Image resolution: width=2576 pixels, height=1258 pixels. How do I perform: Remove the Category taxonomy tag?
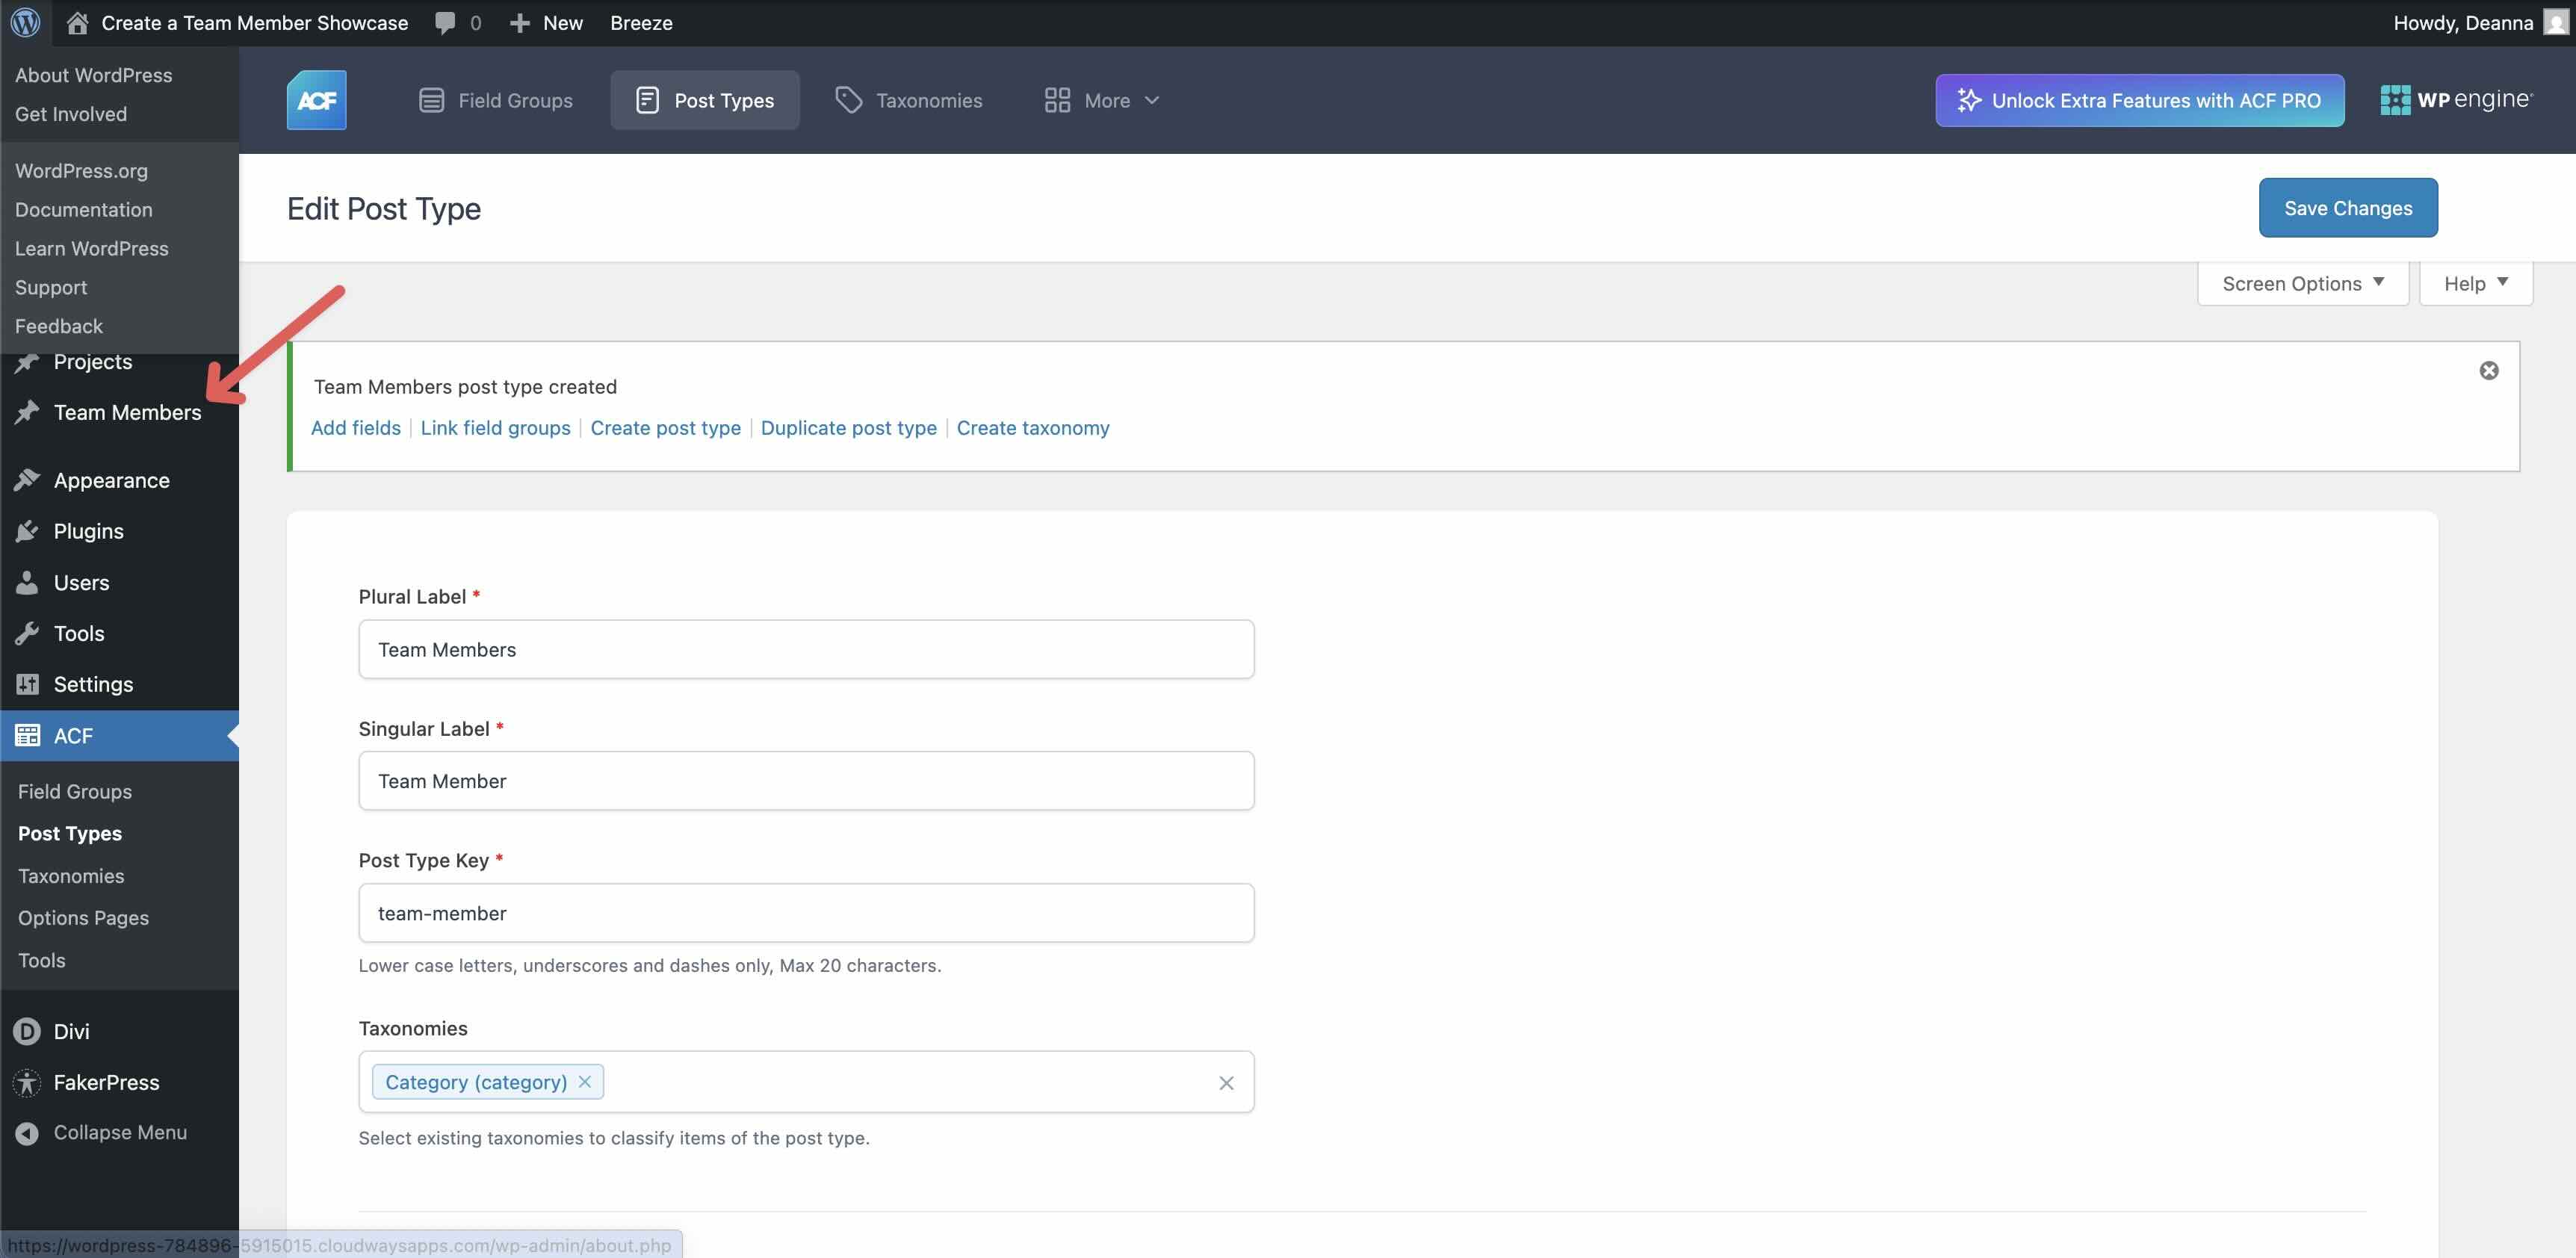[x=585, y=1081]
